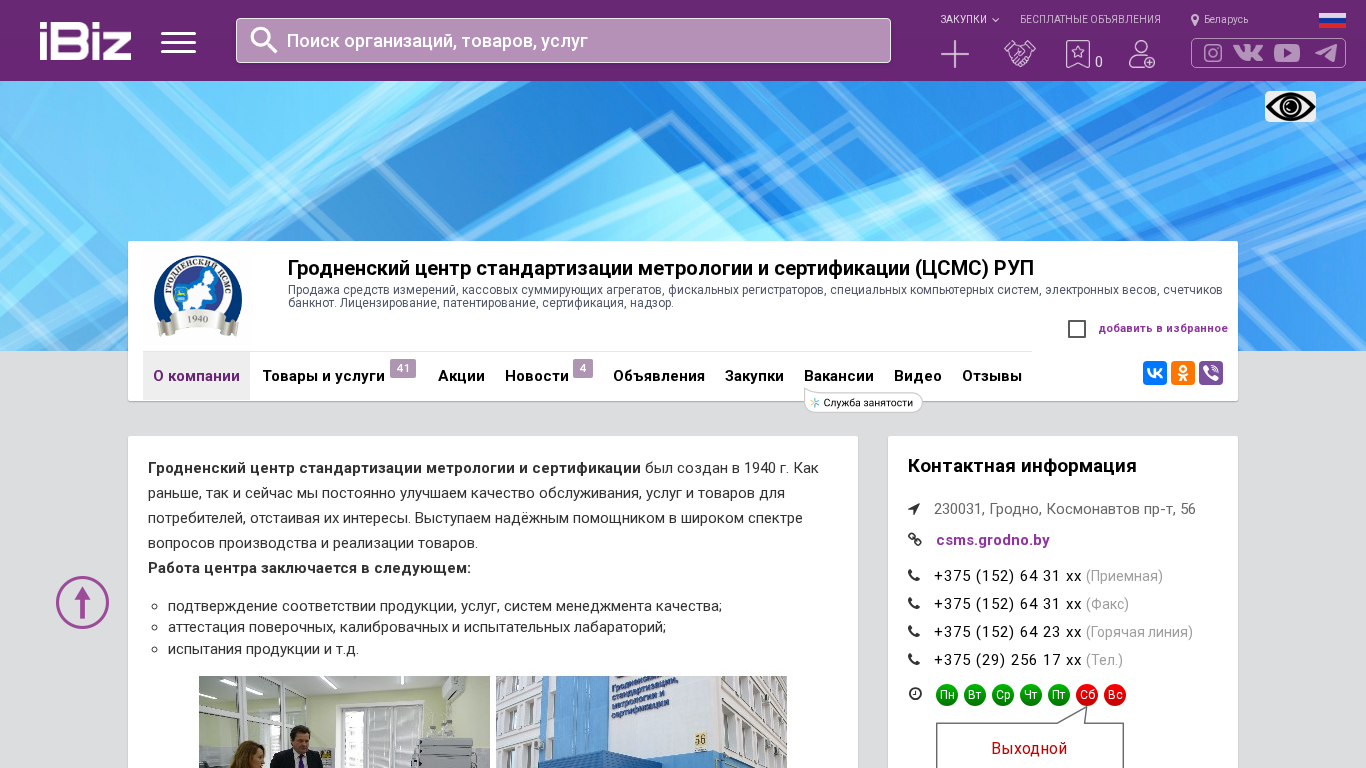1366x768 pixels.
Task: Open the hamburger menu icon
Action: [178, 42]
